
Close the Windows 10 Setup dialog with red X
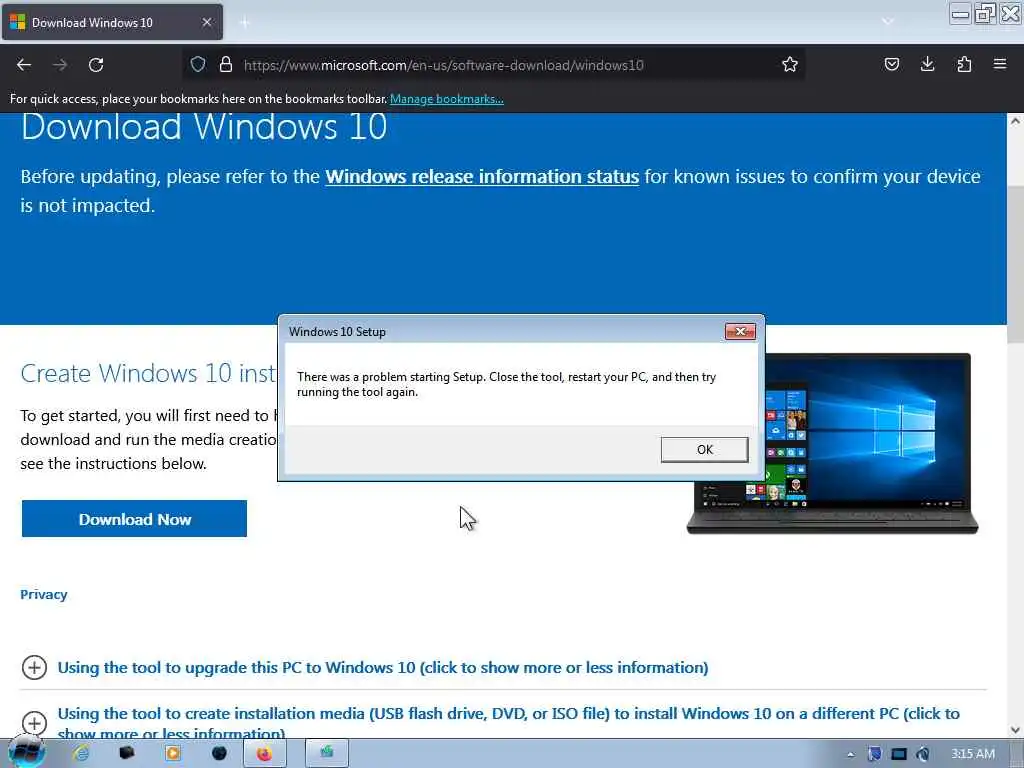click(740, 332)
